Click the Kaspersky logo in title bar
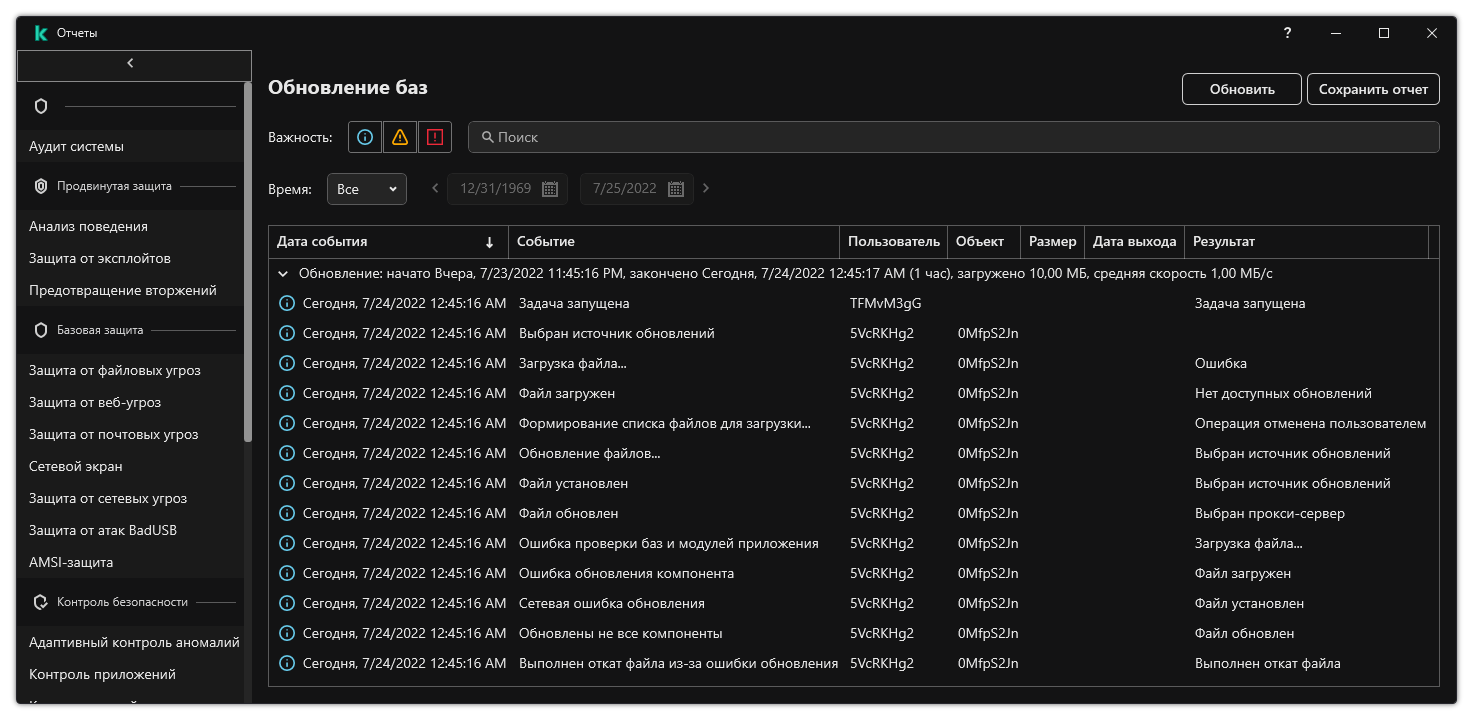The width and height of the screenshot is (1473, 720). [x=41, y=33]
